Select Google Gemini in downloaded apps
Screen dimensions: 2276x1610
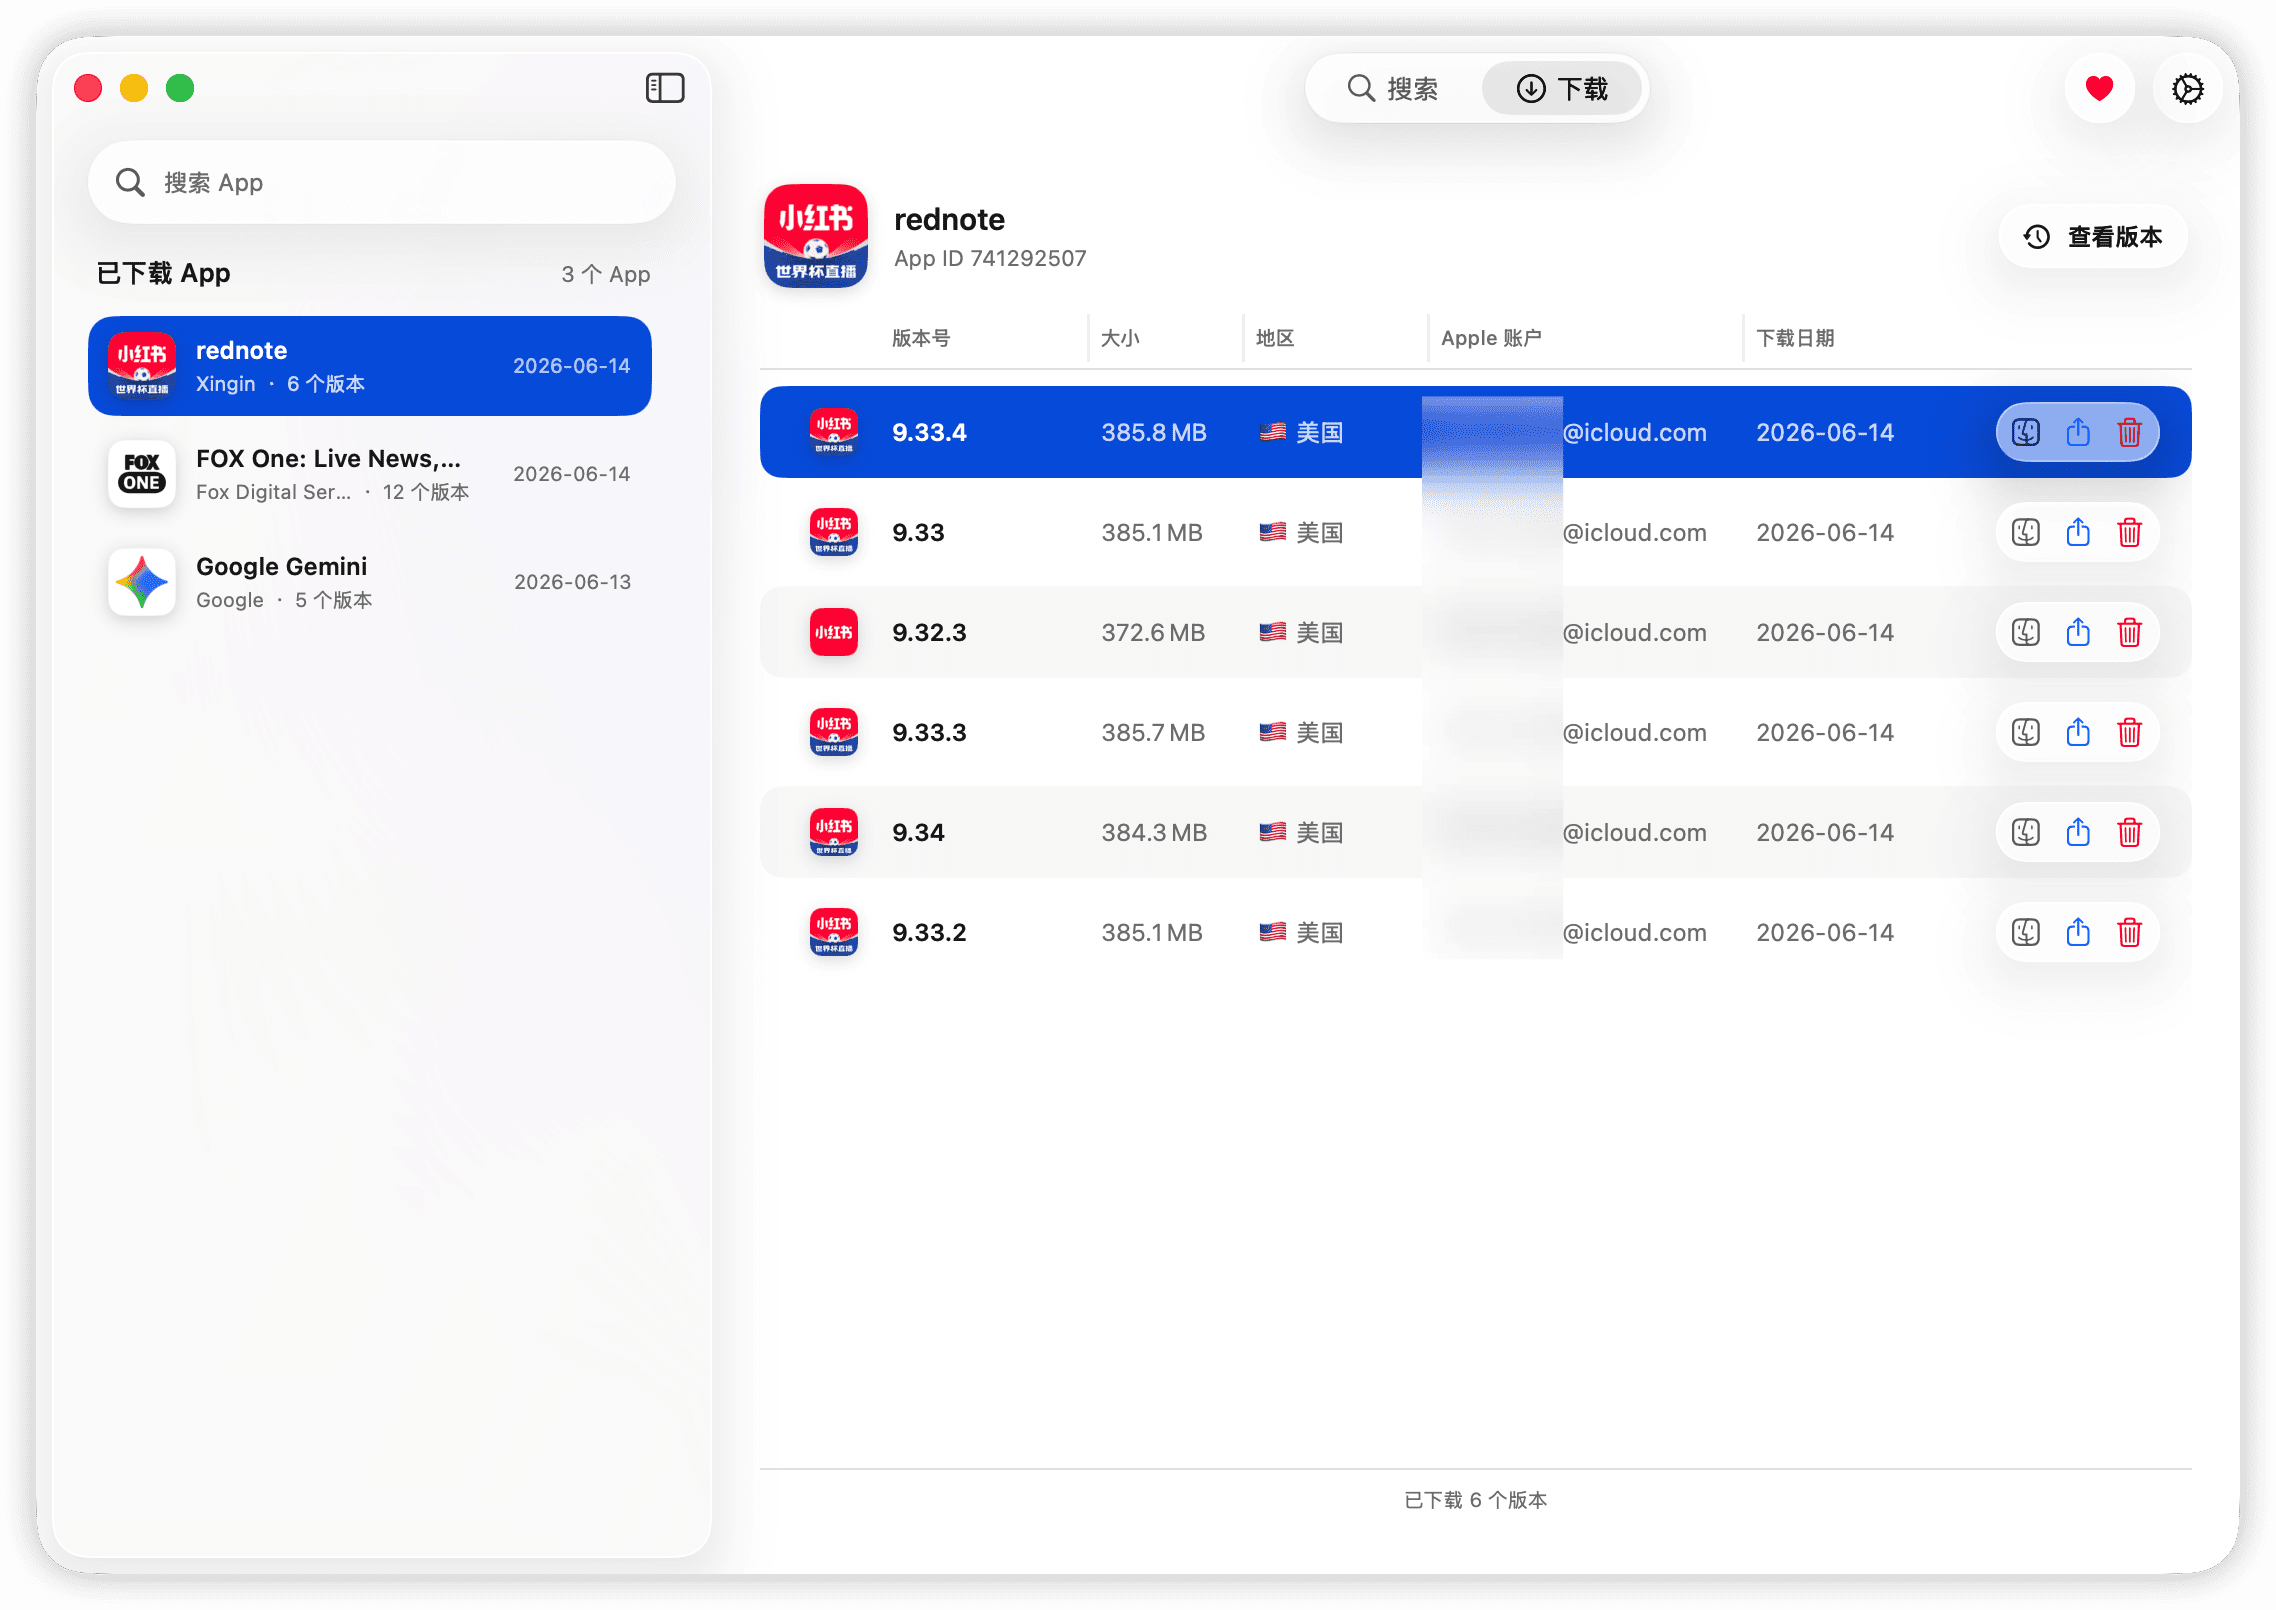click(x=369, y=582)
